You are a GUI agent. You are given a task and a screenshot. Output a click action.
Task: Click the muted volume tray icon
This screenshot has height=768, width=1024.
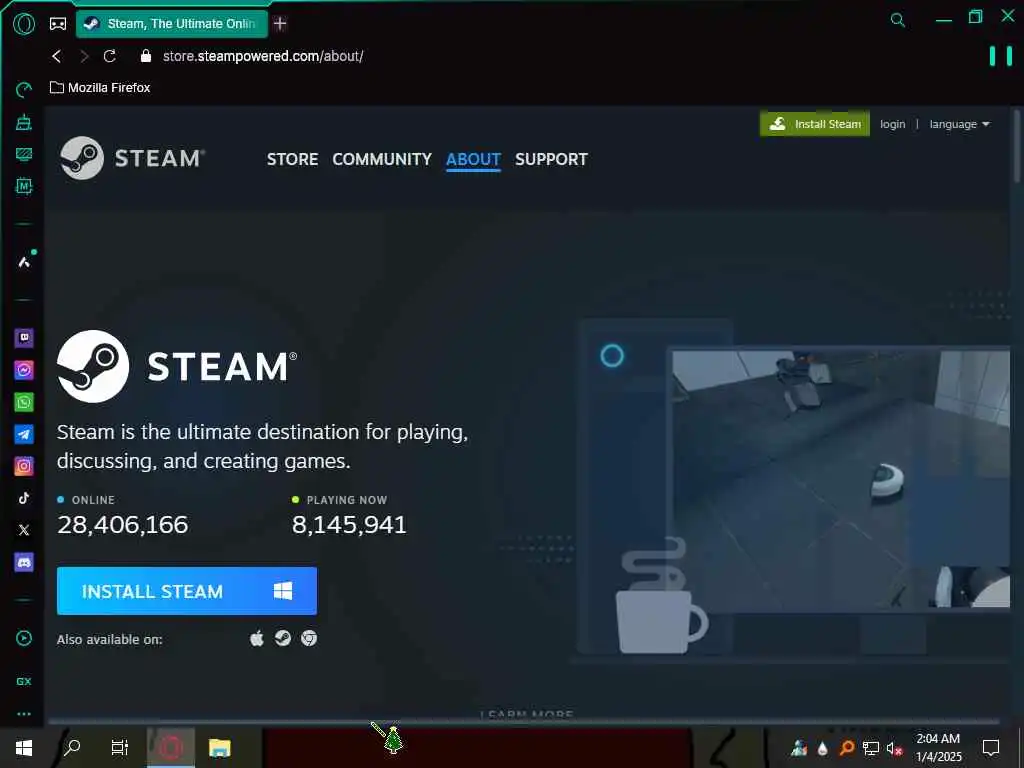894,748
